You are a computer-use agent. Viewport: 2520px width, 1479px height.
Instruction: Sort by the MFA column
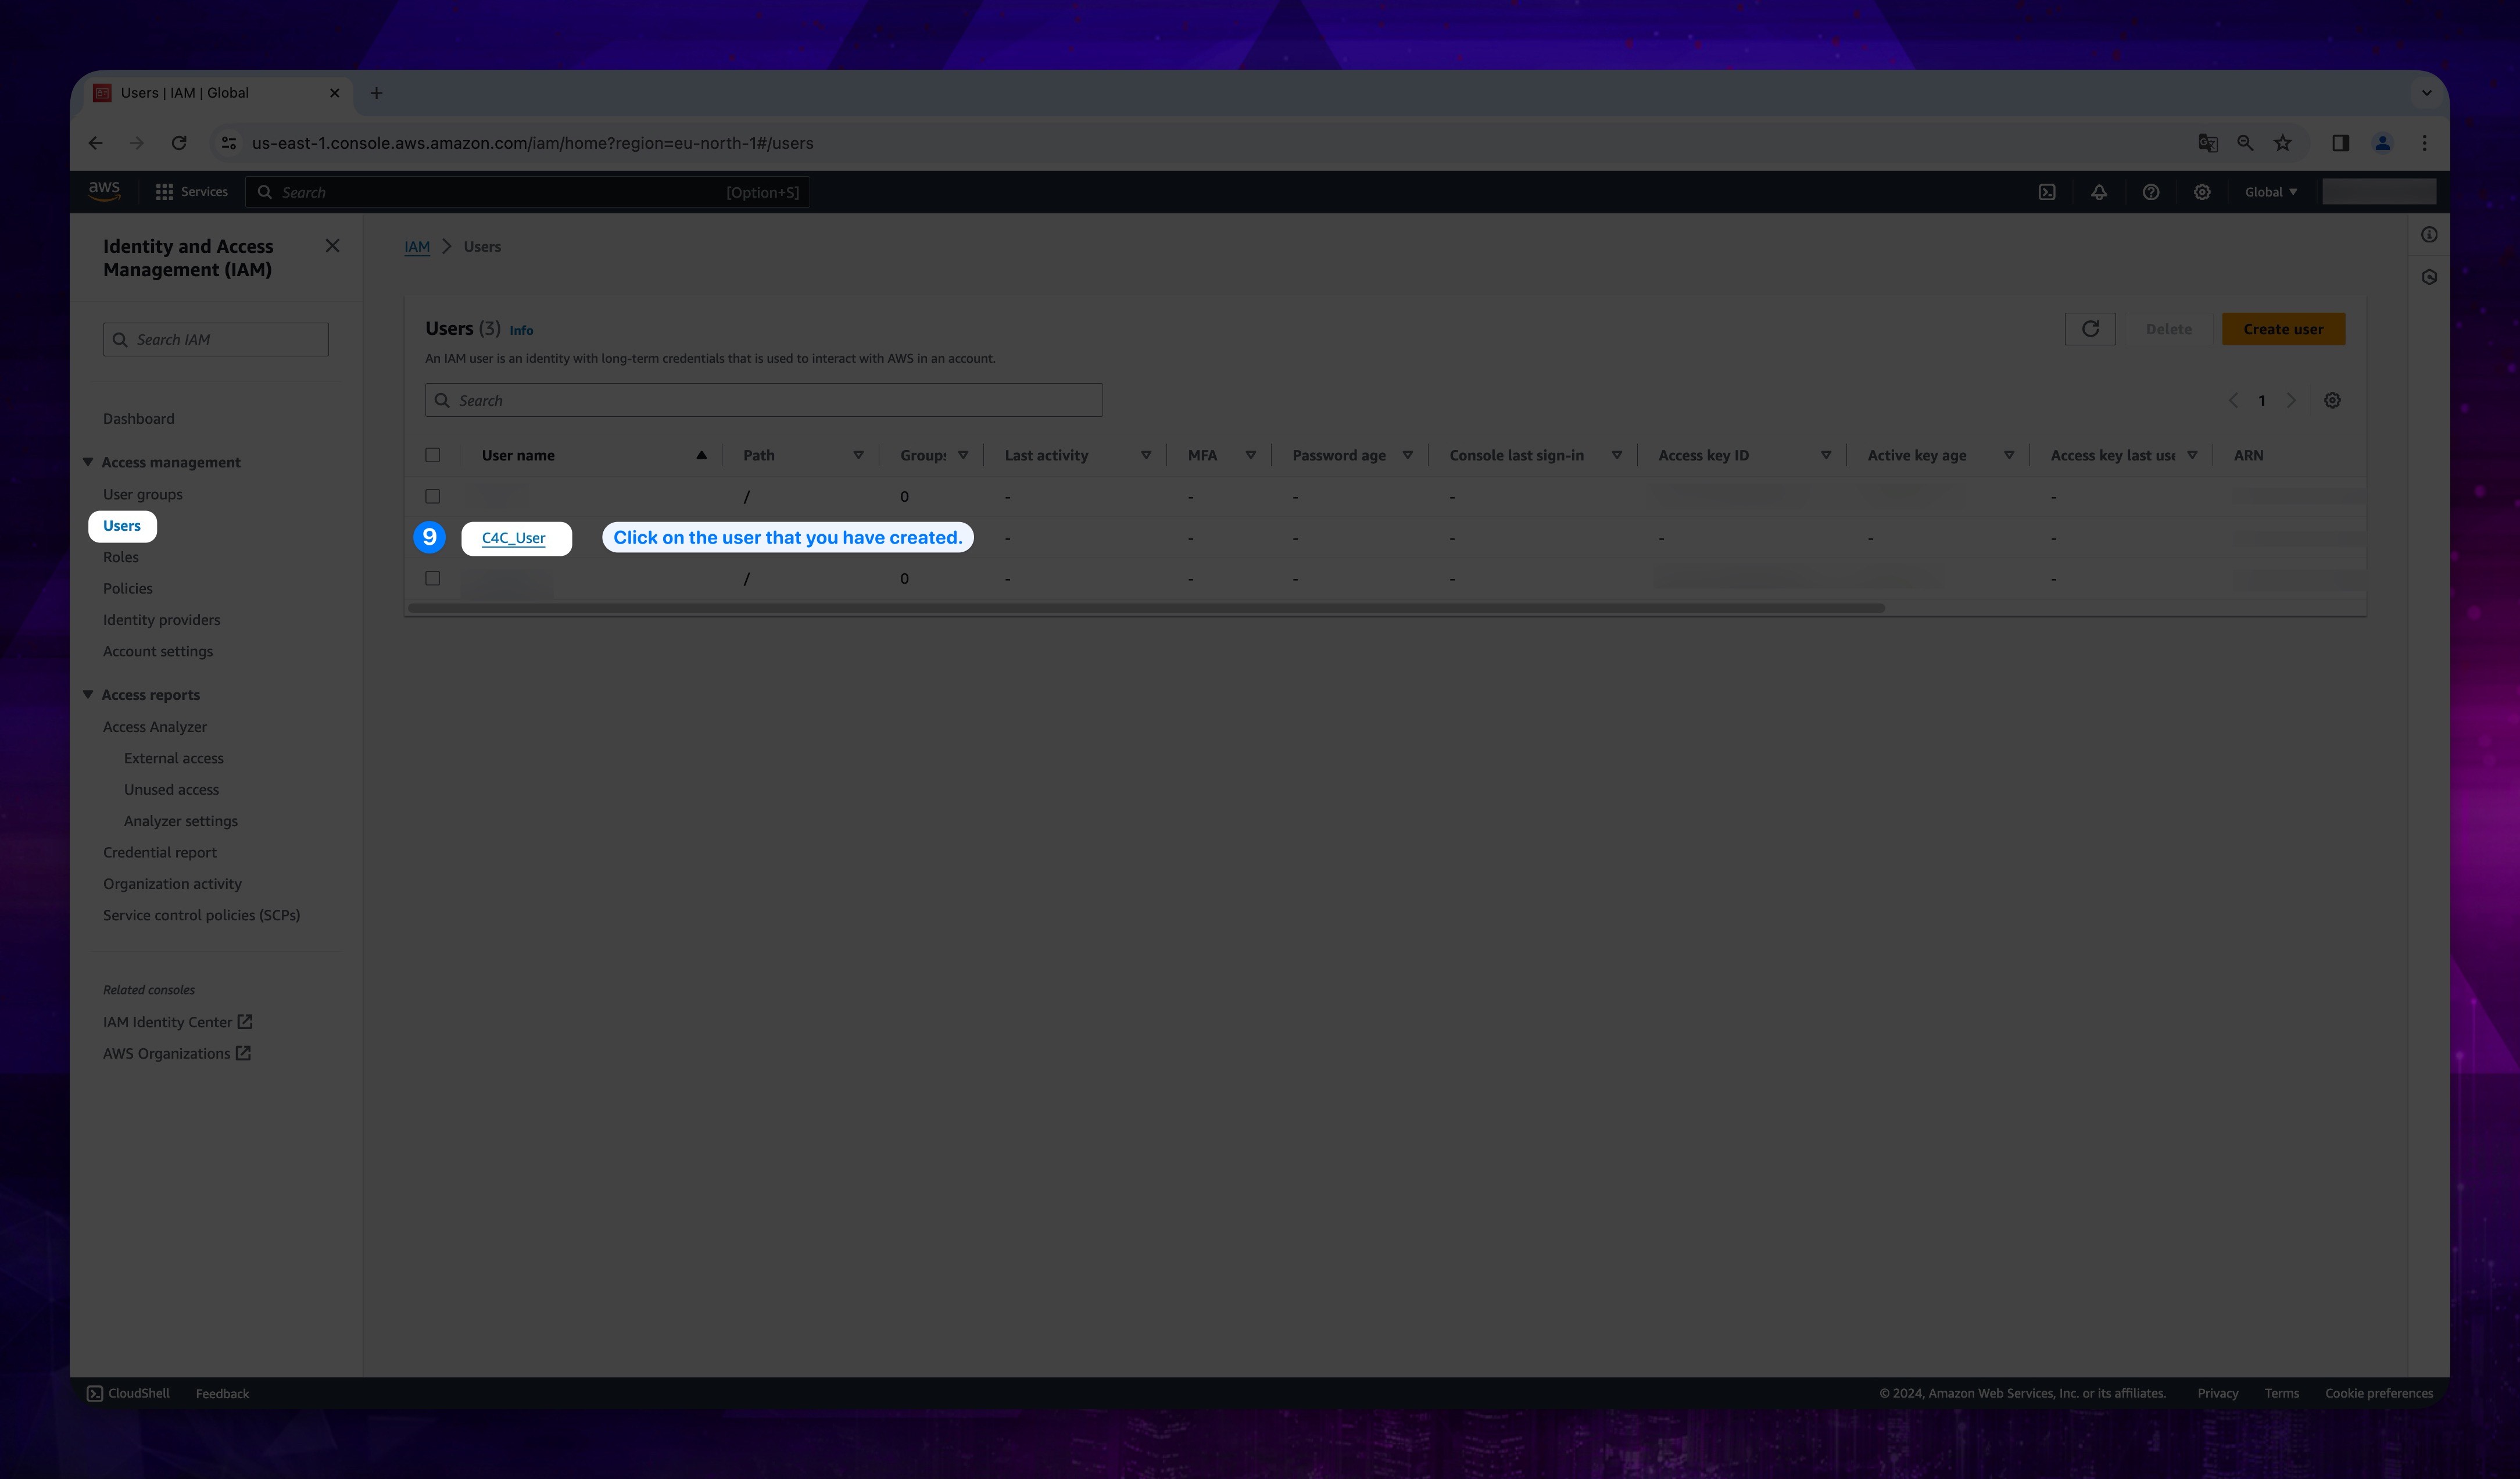point(1250,455)
